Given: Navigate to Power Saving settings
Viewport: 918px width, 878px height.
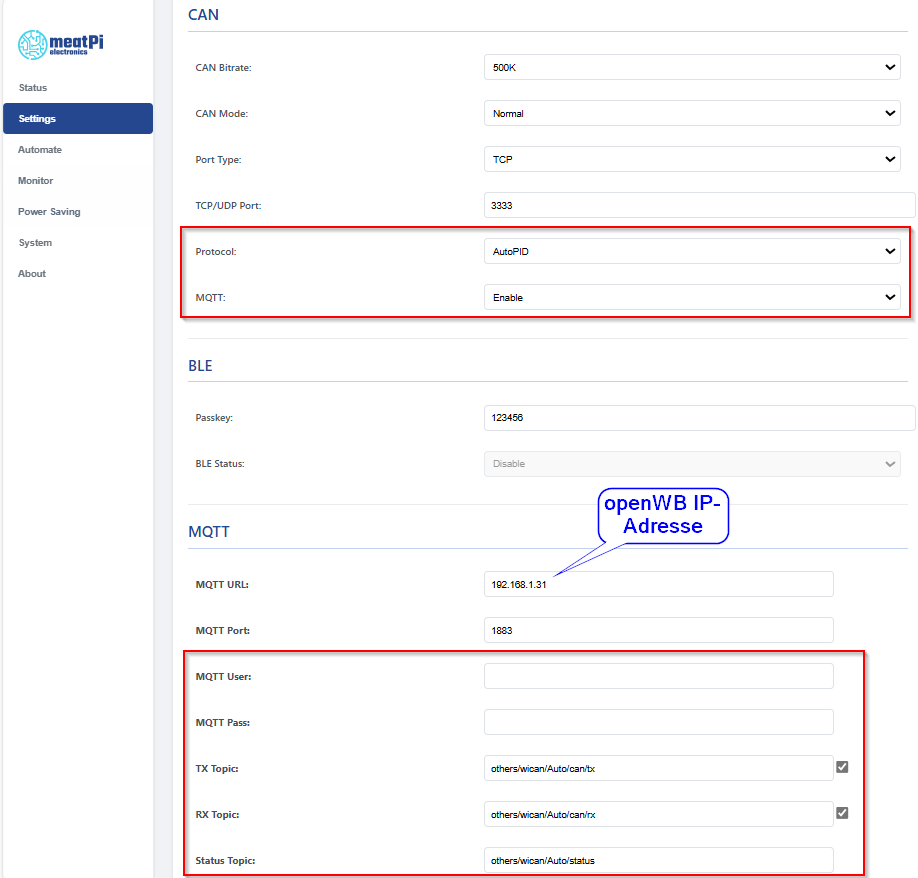Looking at the screenshot, I should pos(49,212).
